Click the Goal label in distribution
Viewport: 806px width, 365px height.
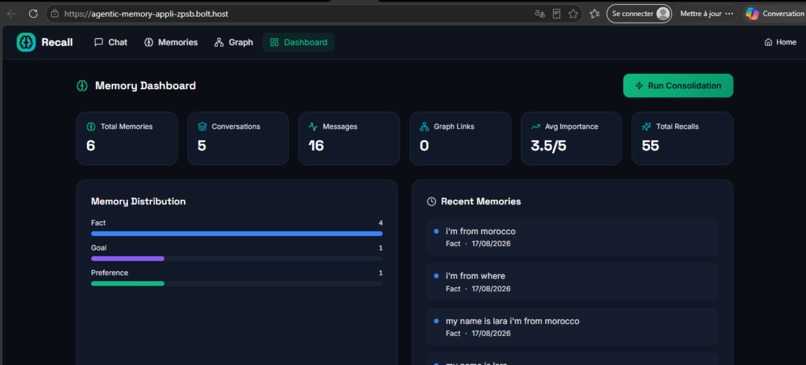point(99,248)
